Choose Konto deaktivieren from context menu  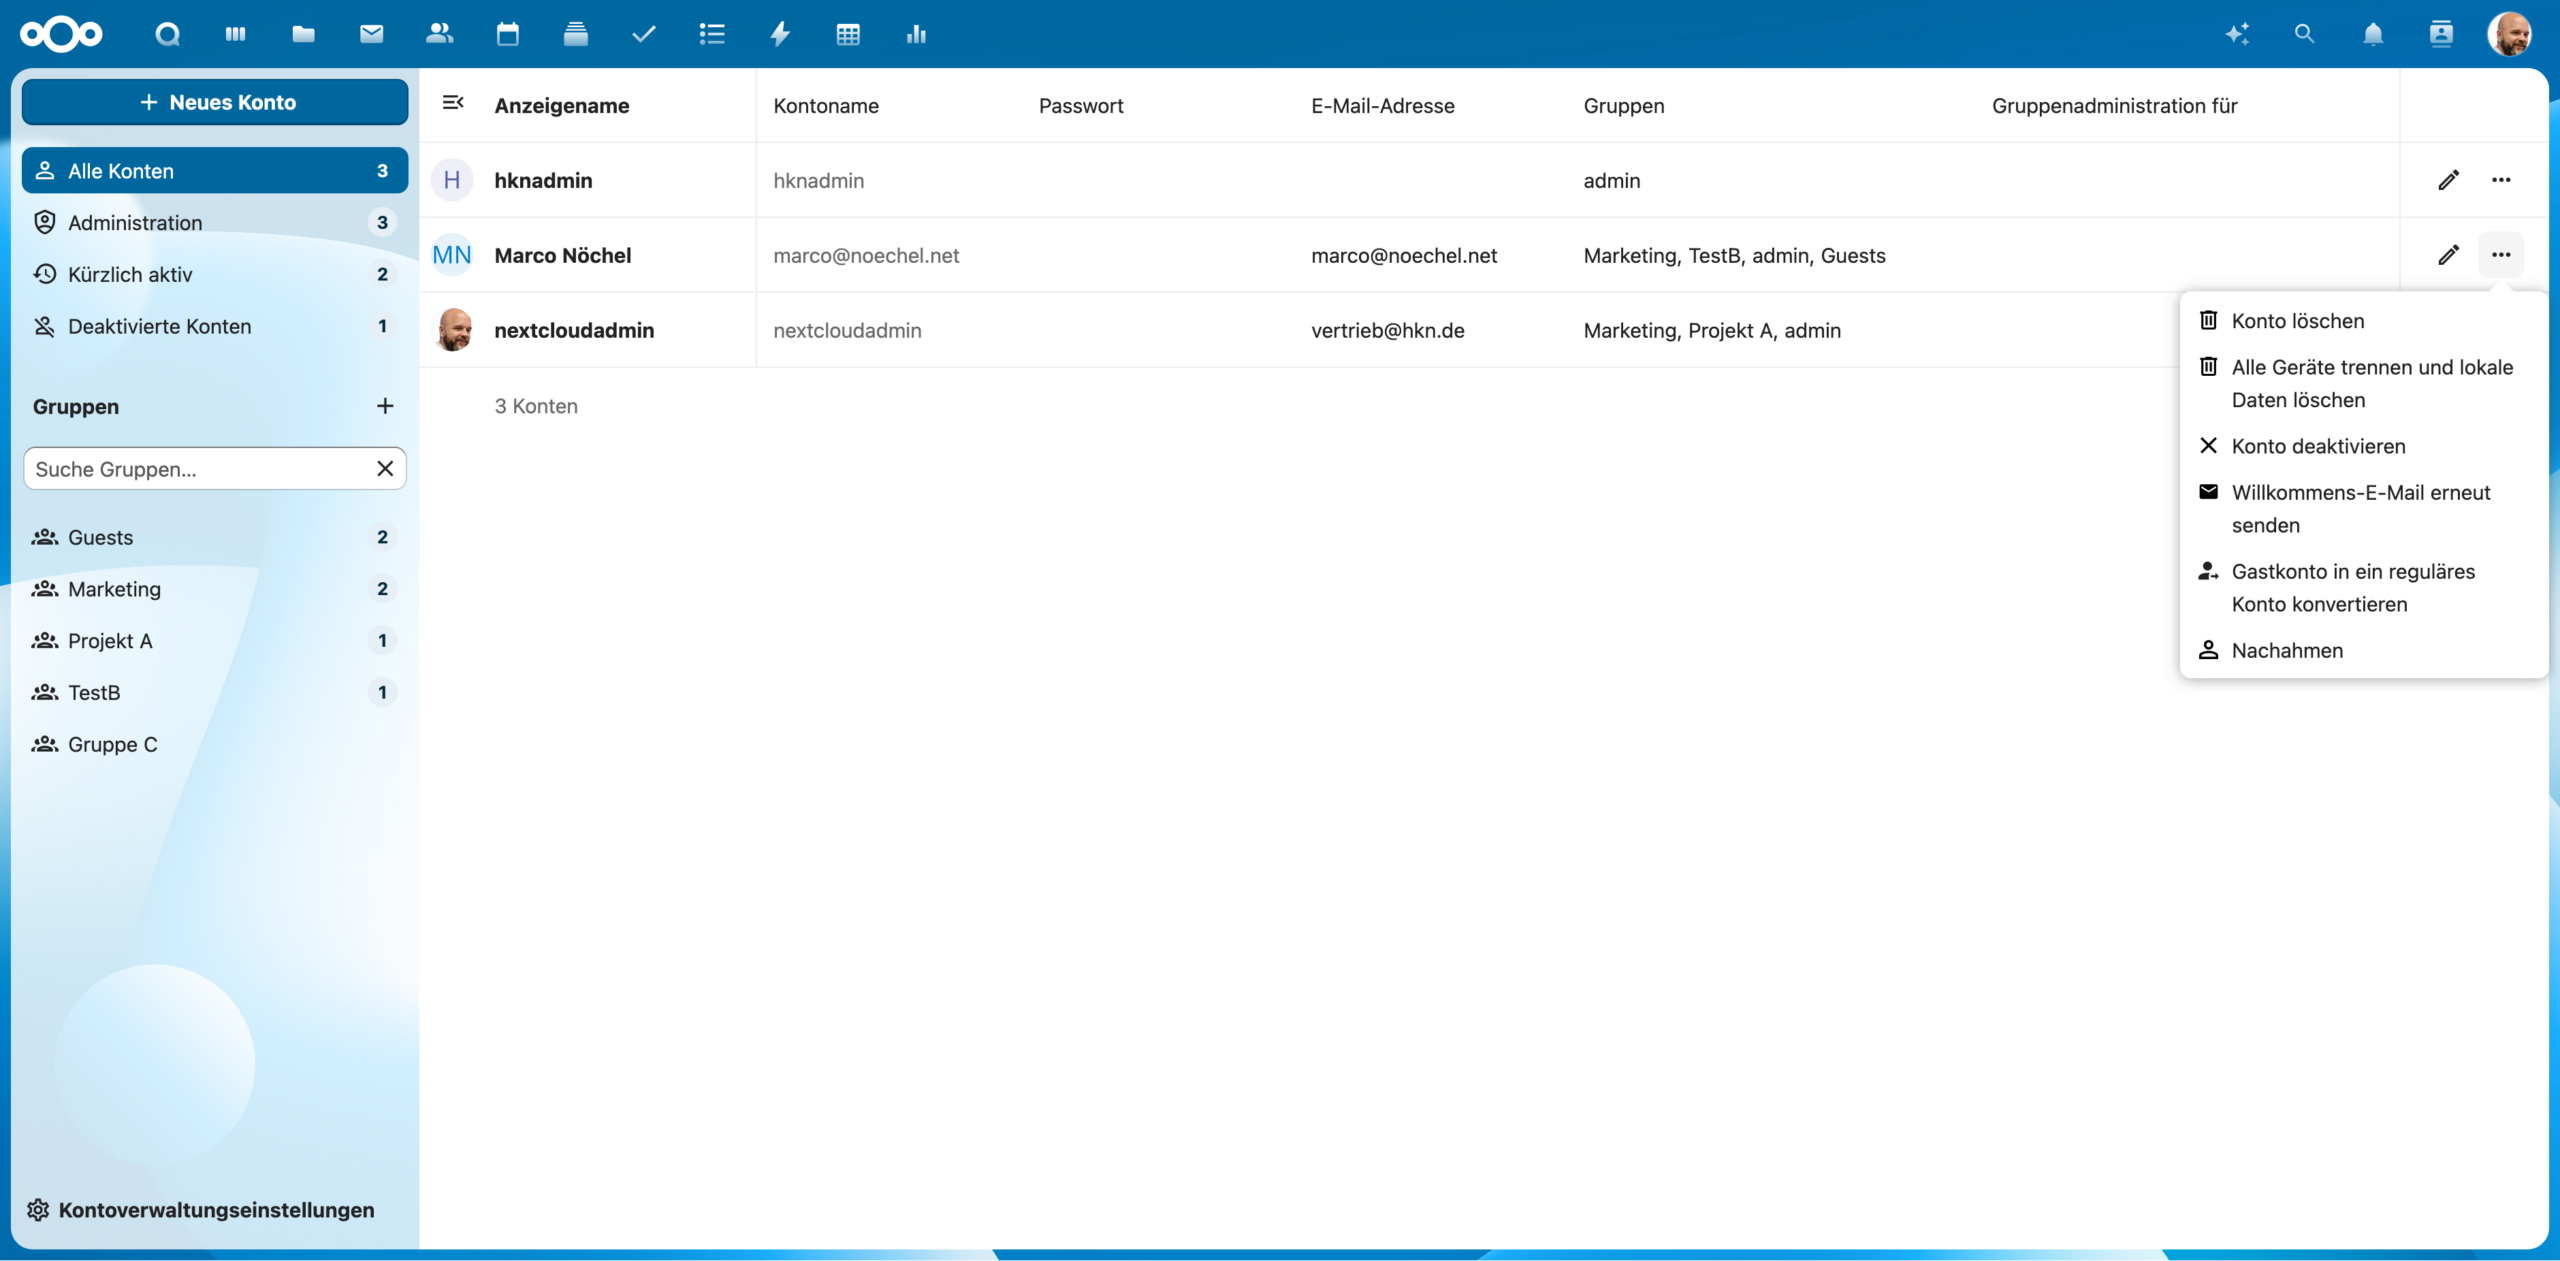click(x=2318, y=446)
